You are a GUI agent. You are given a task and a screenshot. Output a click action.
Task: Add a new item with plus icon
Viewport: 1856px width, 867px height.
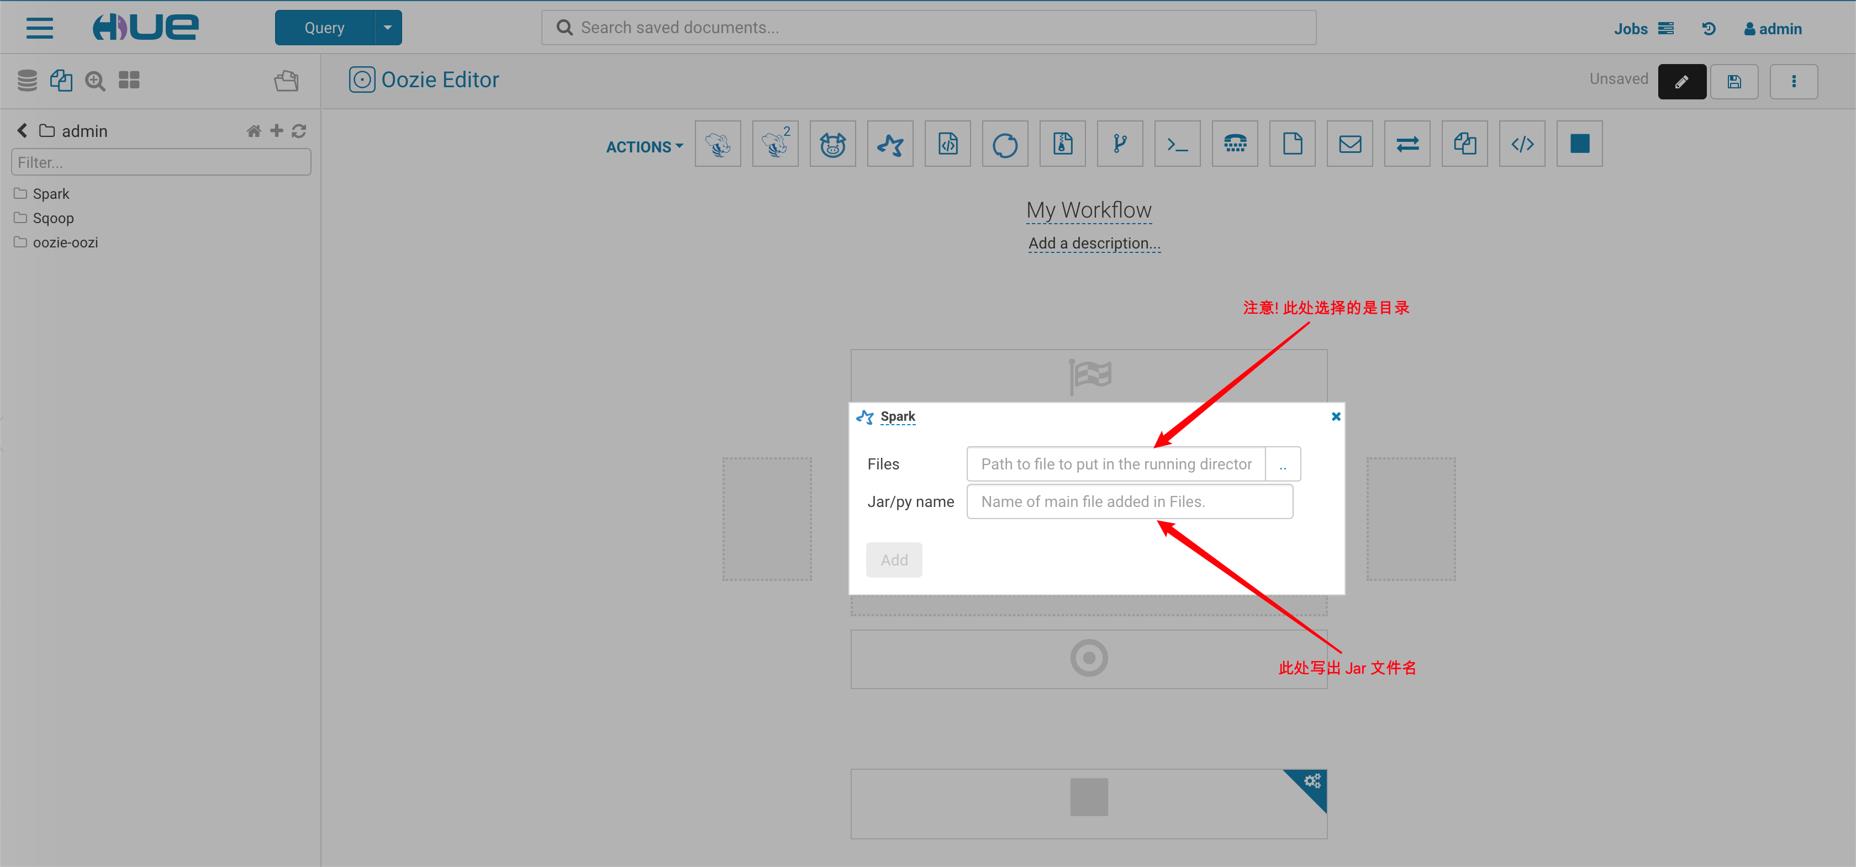coord(277,131)
